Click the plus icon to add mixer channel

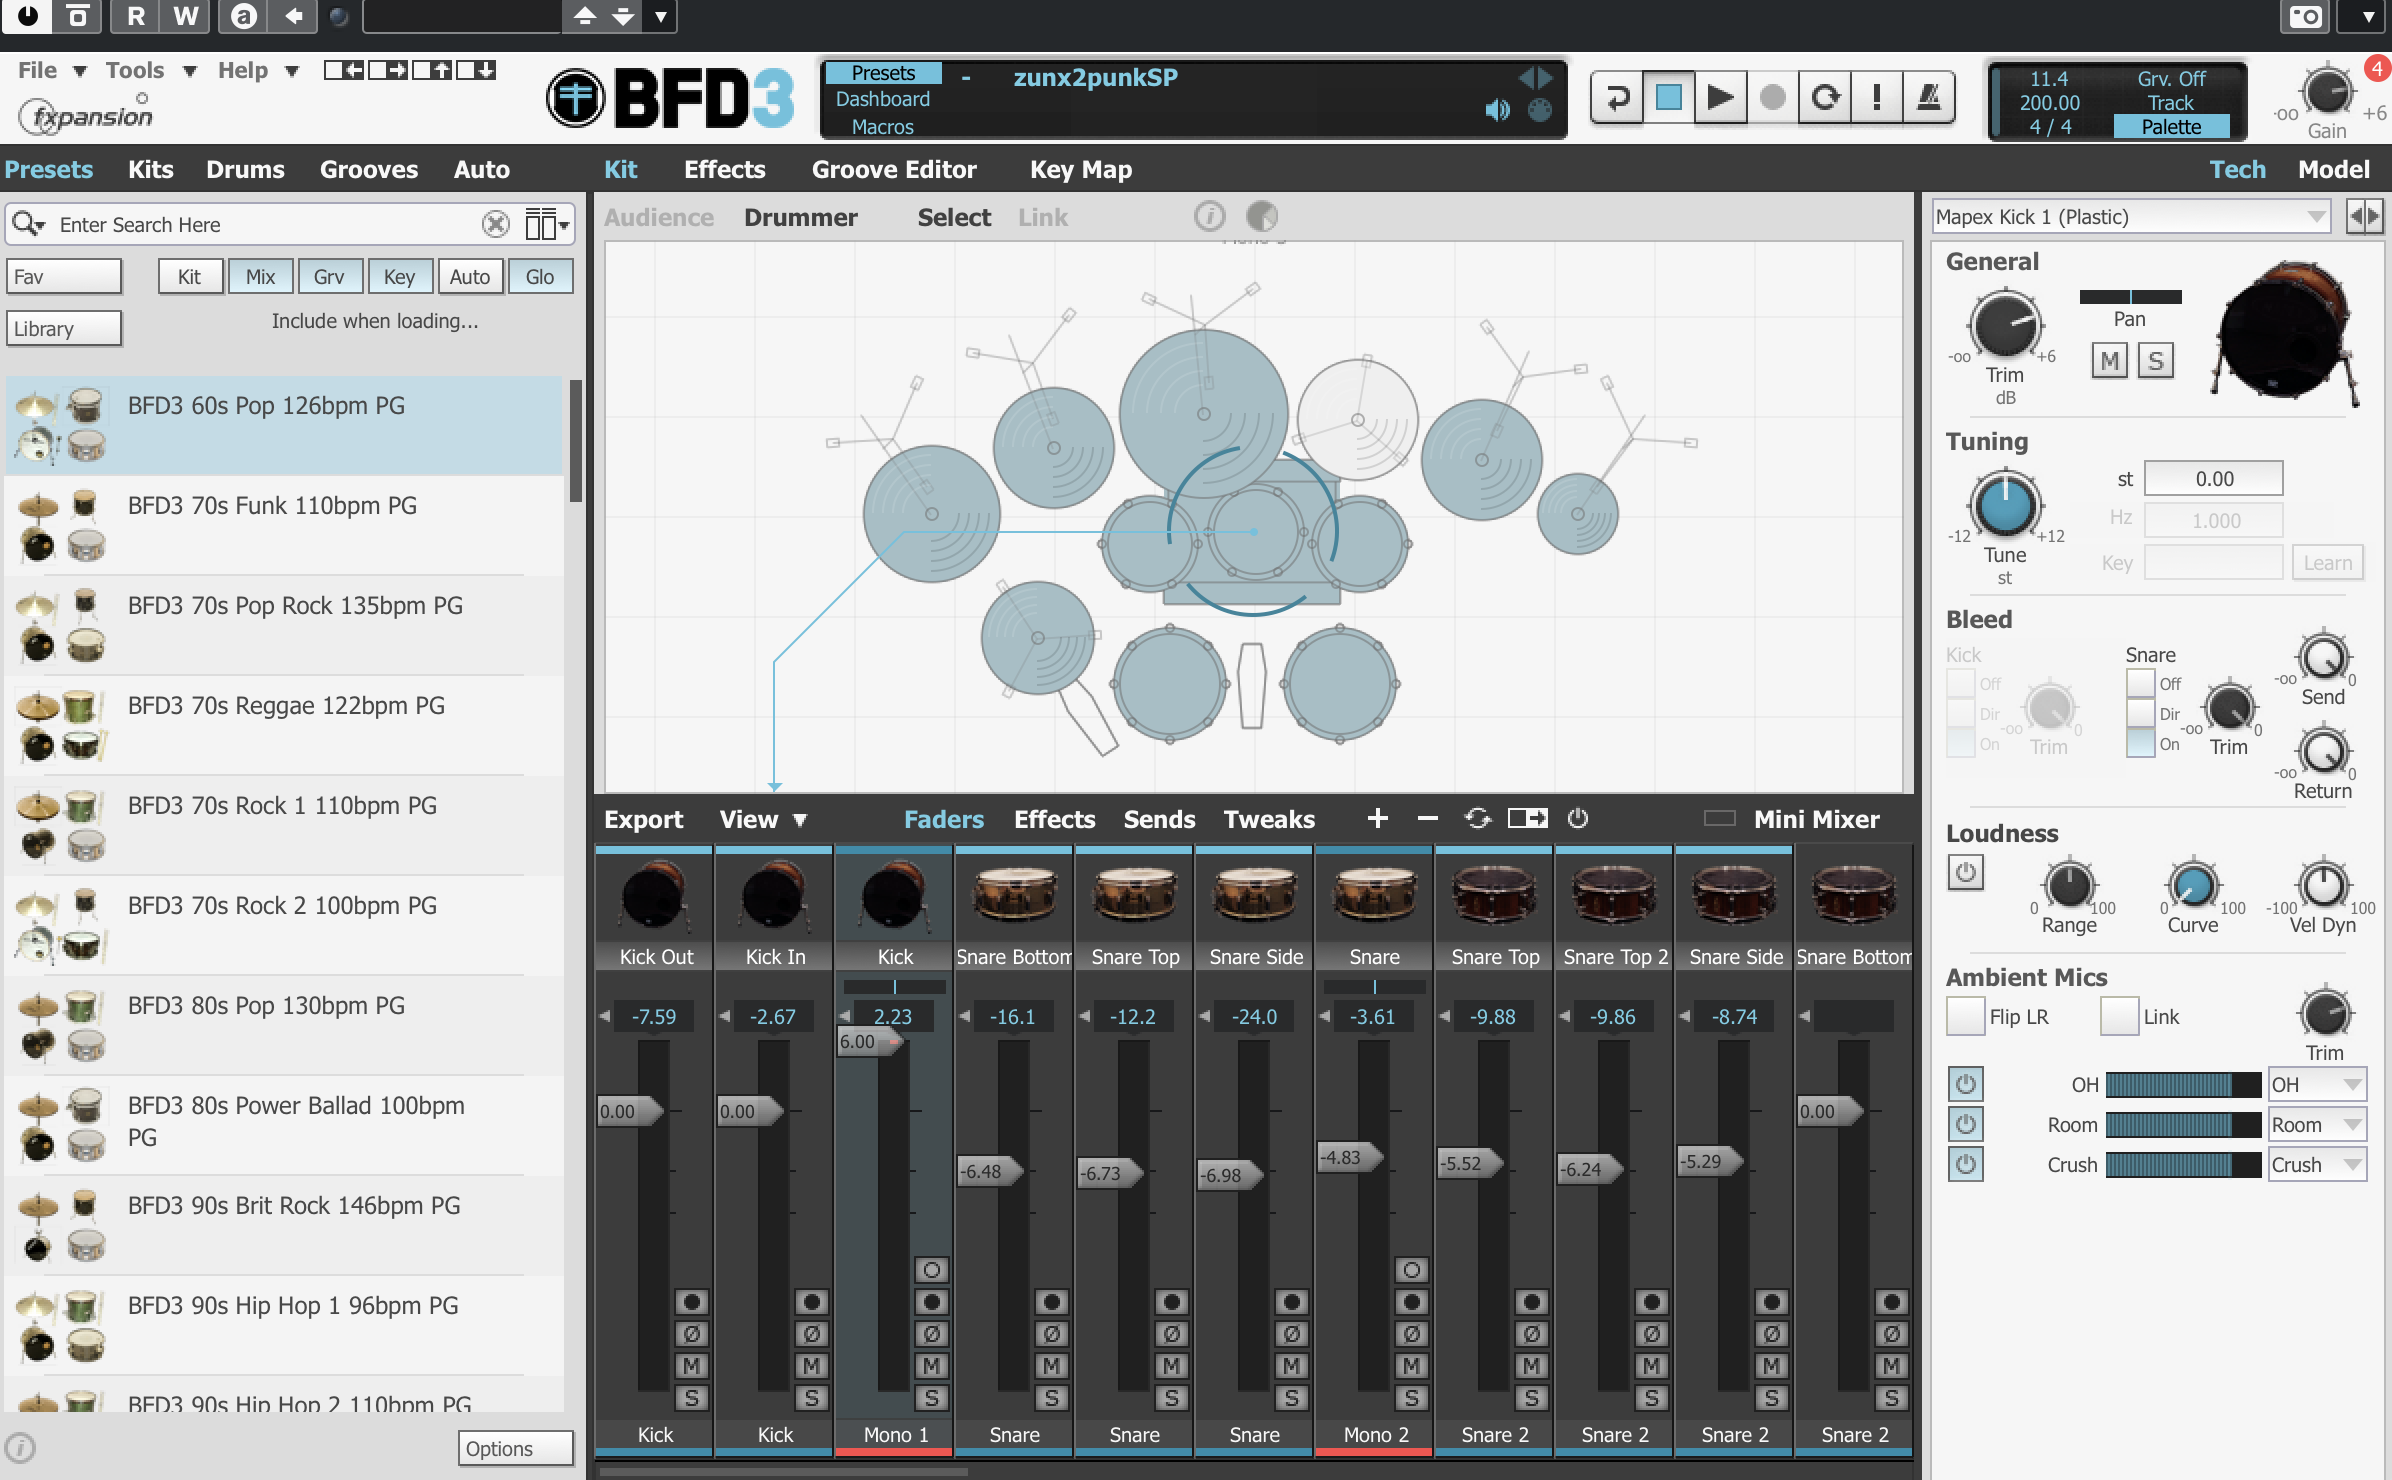pyautogui.click(x=1377, y=819)
